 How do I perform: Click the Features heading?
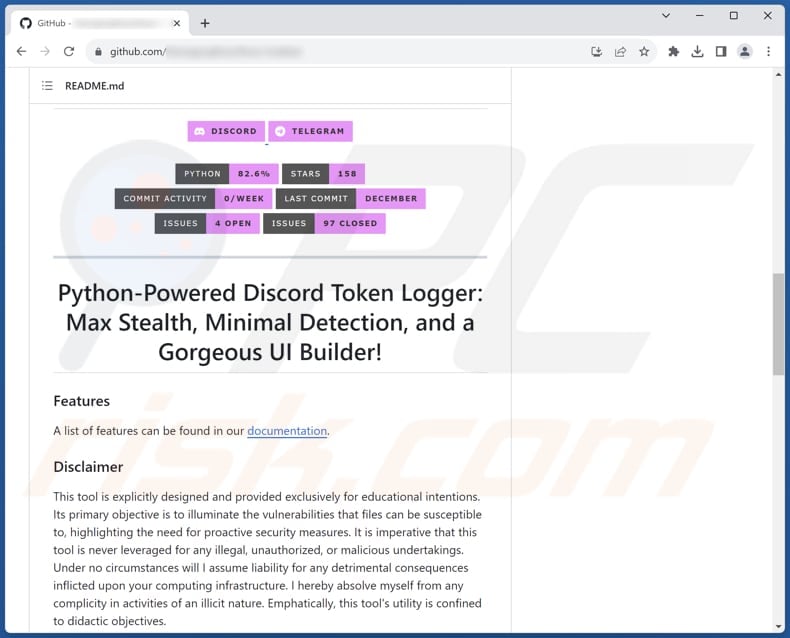[82, 401]
